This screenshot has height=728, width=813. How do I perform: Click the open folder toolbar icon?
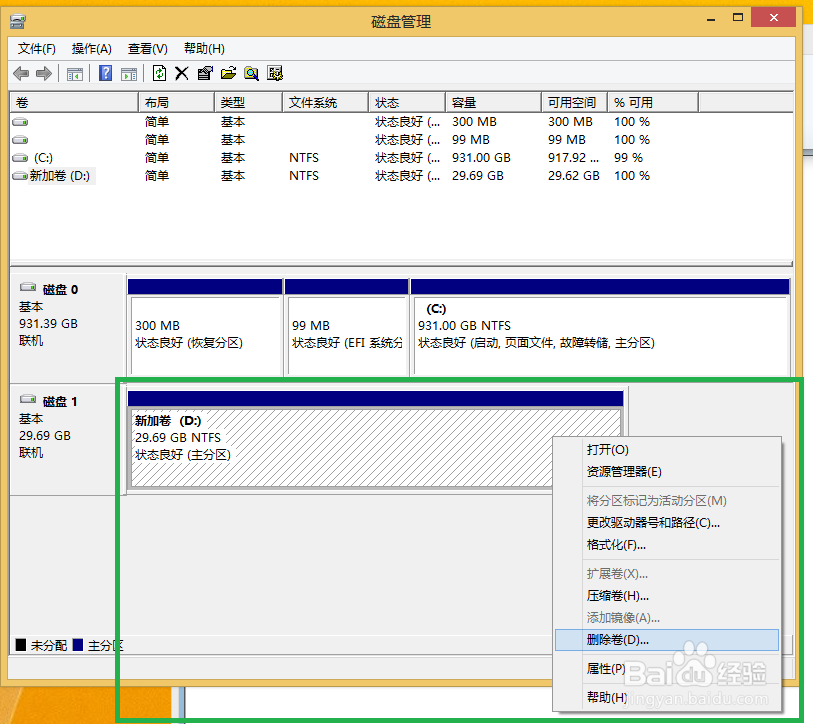230,72
